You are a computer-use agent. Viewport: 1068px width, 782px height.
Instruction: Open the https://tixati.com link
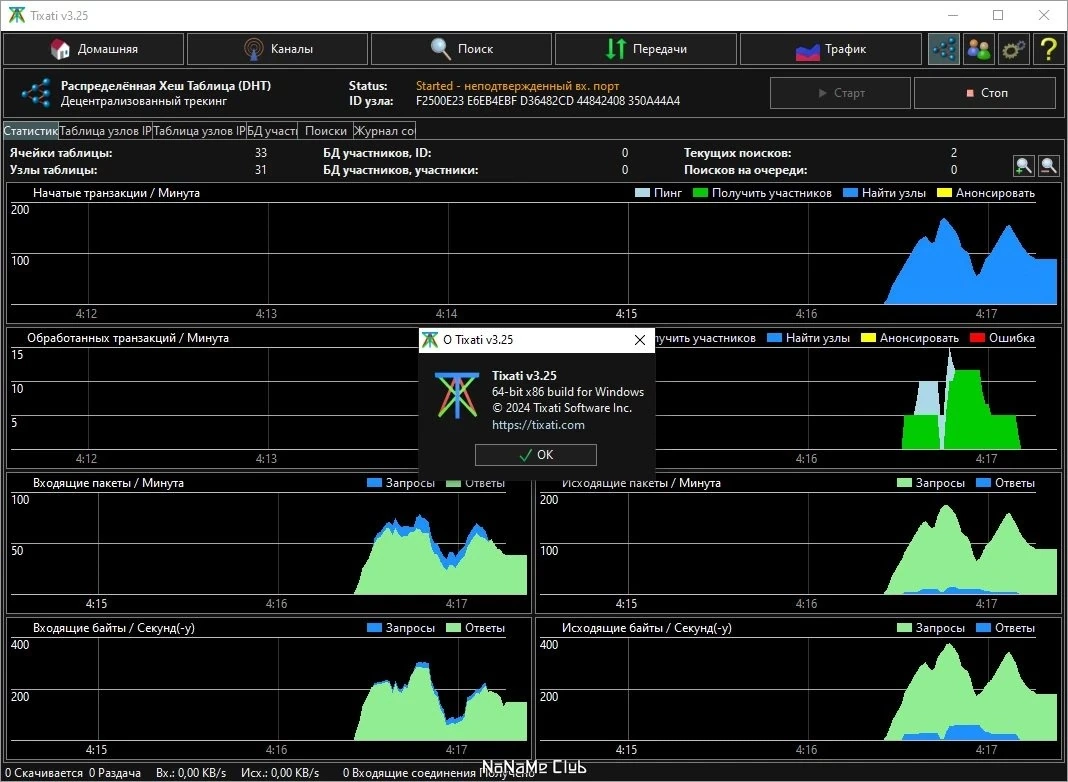pos(538,425)
